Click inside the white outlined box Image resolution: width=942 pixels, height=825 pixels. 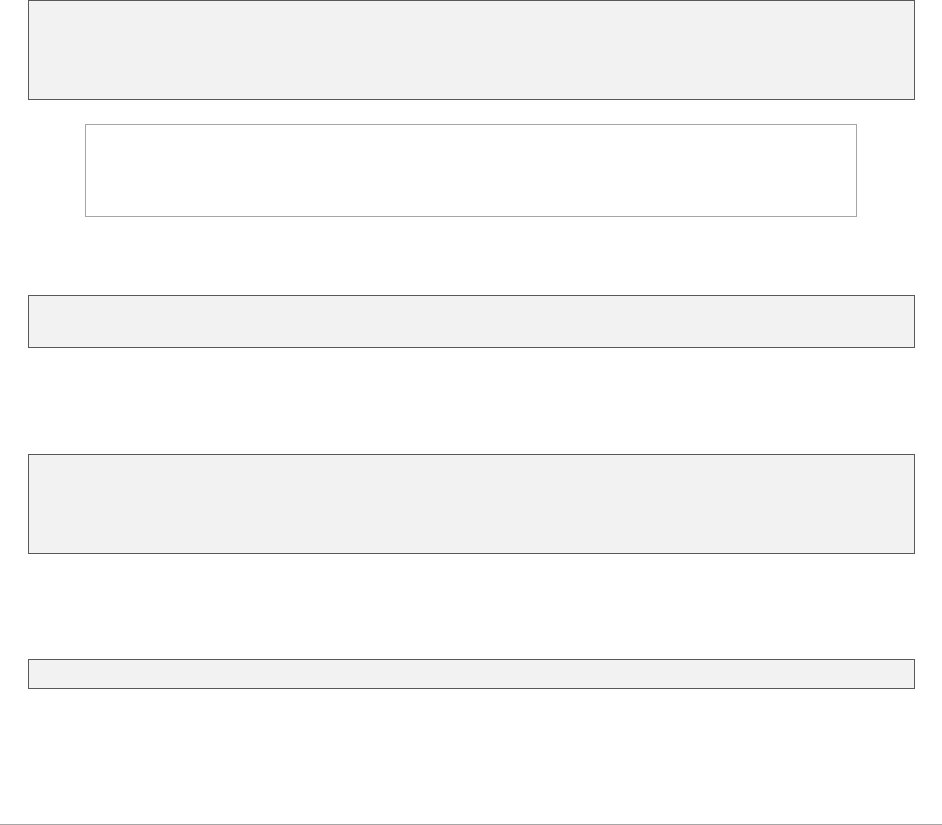(x=471, y=170)
